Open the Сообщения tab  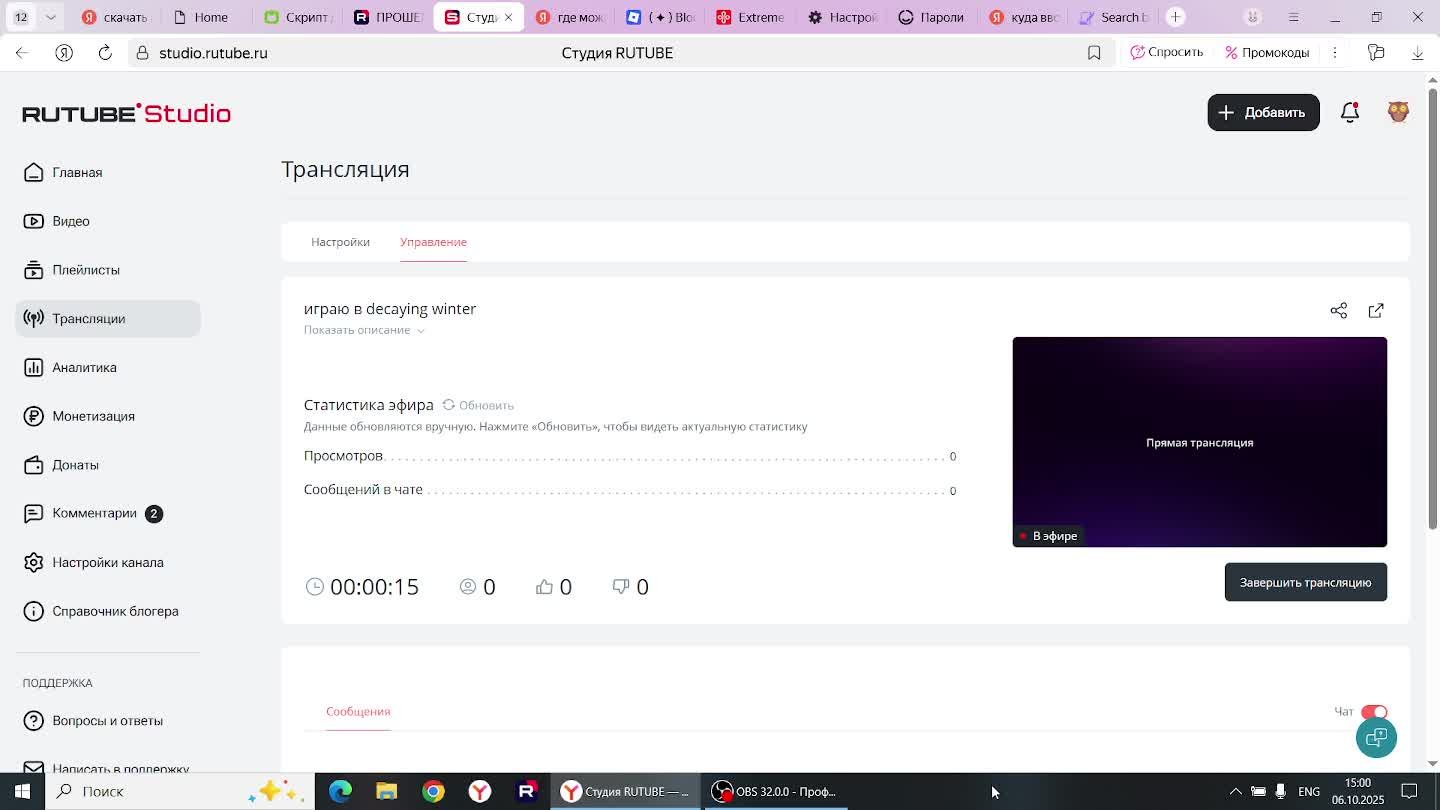coord(358,712)
